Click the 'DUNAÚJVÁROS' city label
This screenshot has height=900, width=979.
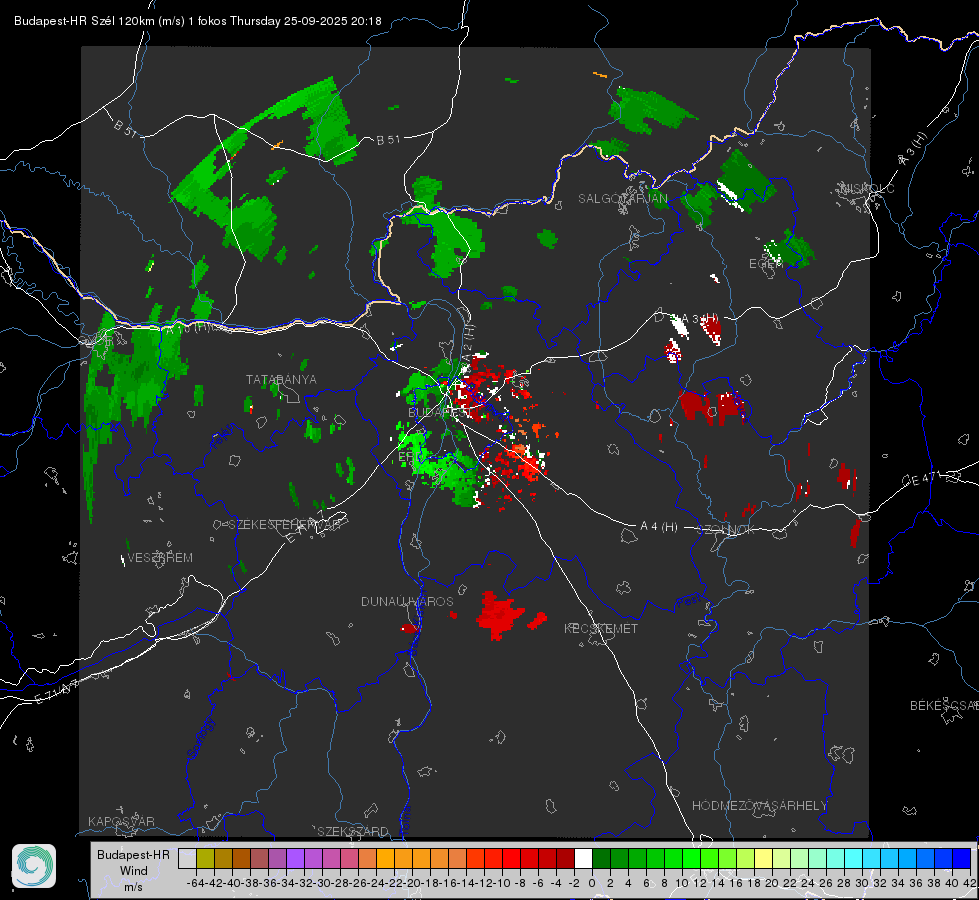(407, 601)
